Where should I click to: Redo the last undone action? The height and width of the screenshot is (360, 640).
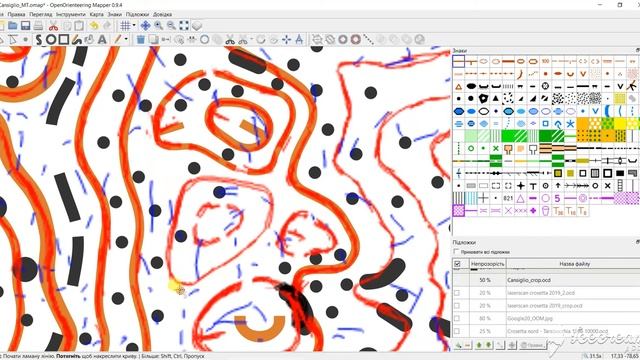coord(107,26)
